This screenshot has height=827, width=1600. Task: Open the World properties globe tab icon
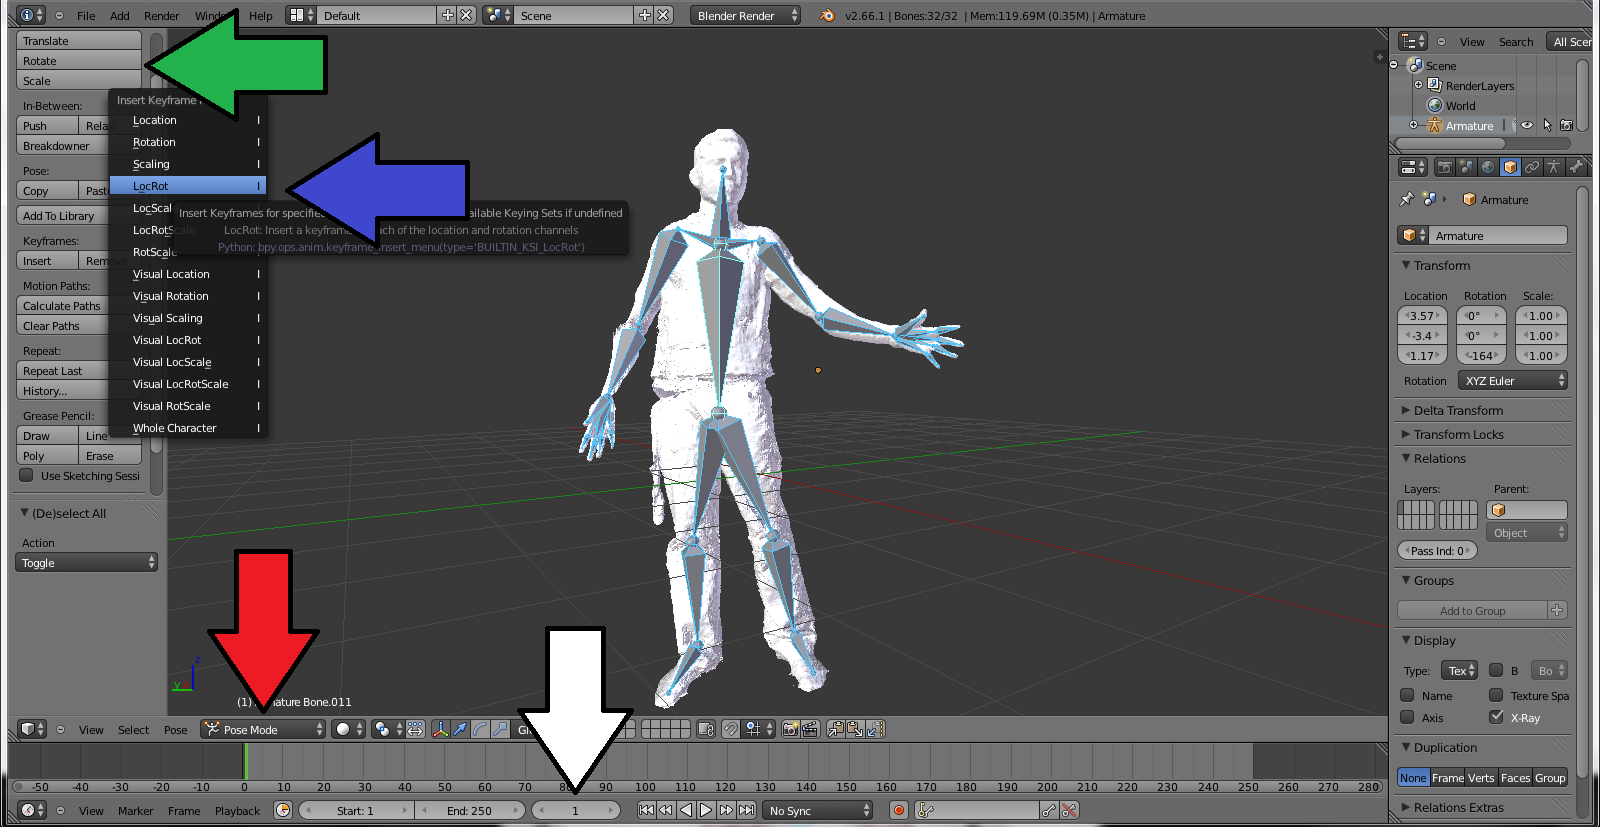point(1488,167)
